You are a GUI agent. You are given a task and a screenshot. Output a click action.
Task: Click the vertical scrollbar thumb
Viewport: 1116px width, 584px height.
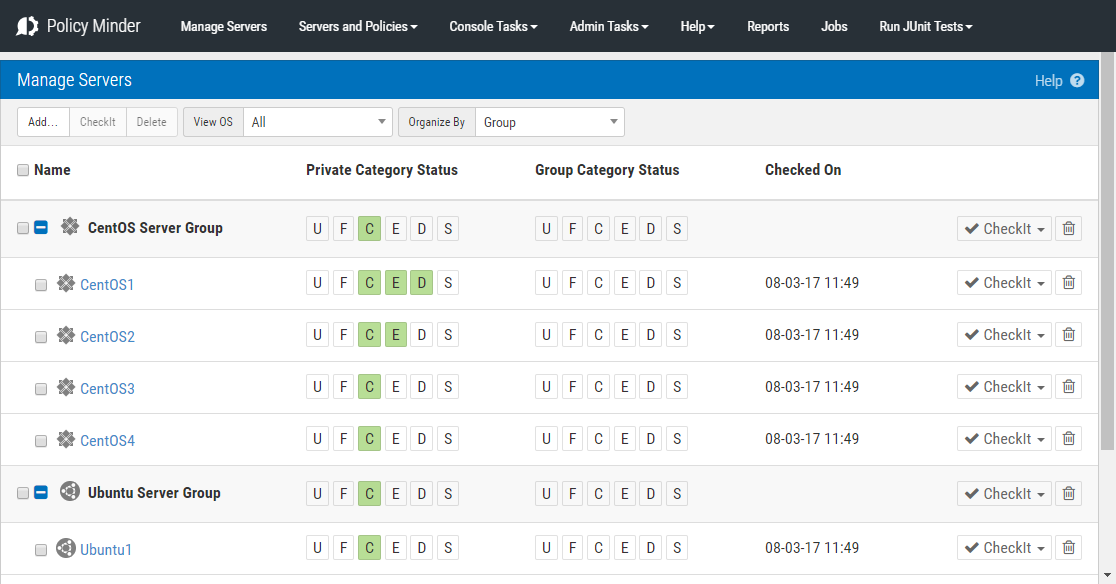(x=1107, y=251)
